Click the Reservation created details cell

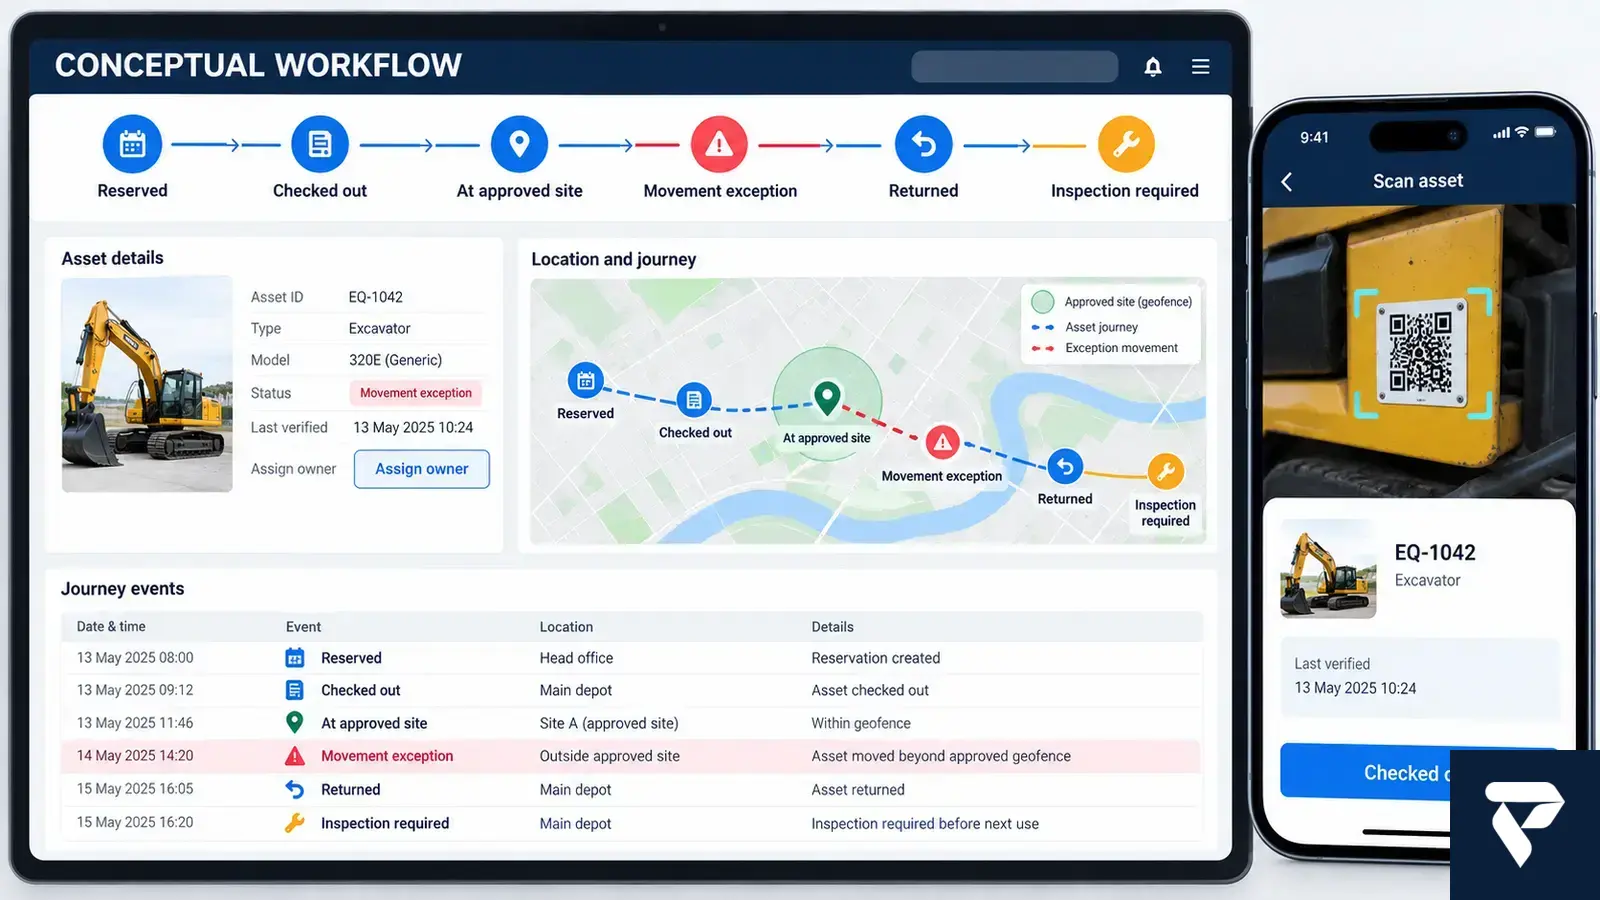pyautogui.click(x=876, y=658)
